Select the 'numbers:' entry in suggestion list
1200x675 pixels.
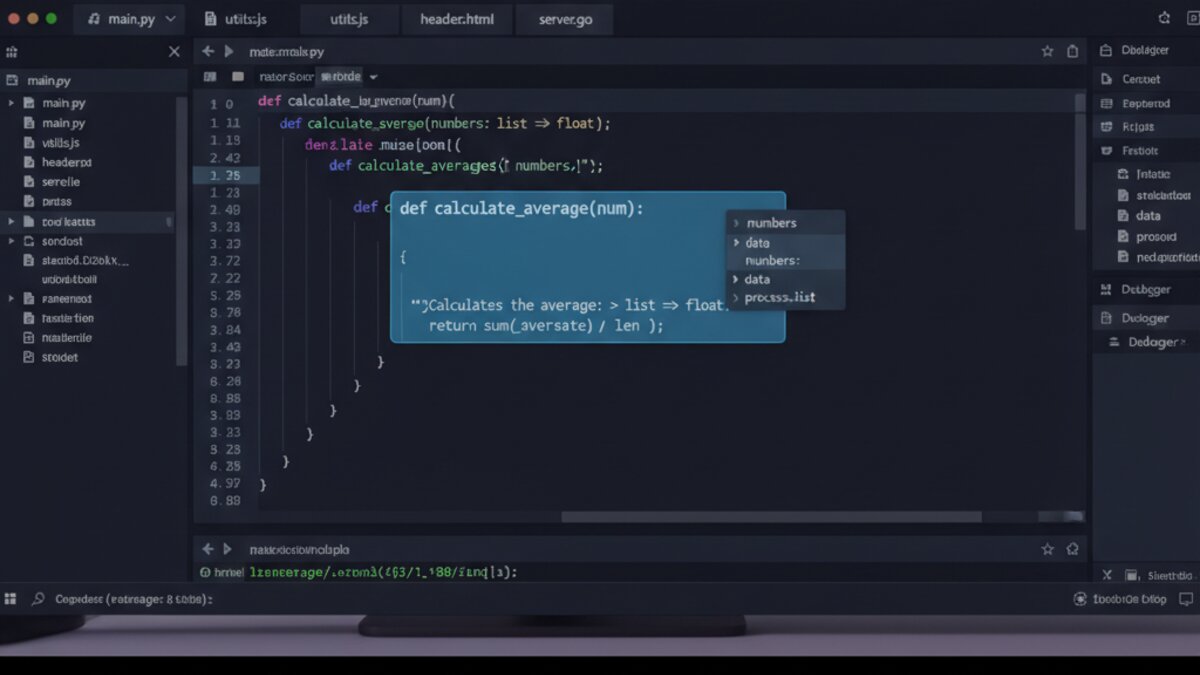pyautogui.click(x=772, y=260)
